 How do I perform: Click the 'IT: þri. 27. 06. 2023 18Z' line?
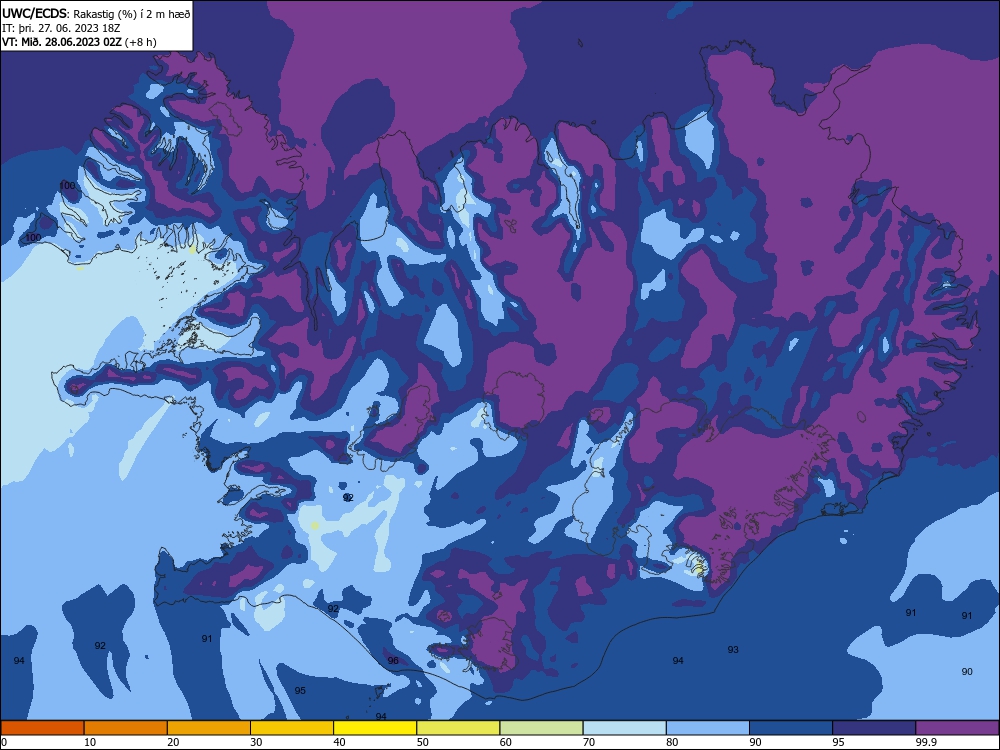[x=62, y=28]
